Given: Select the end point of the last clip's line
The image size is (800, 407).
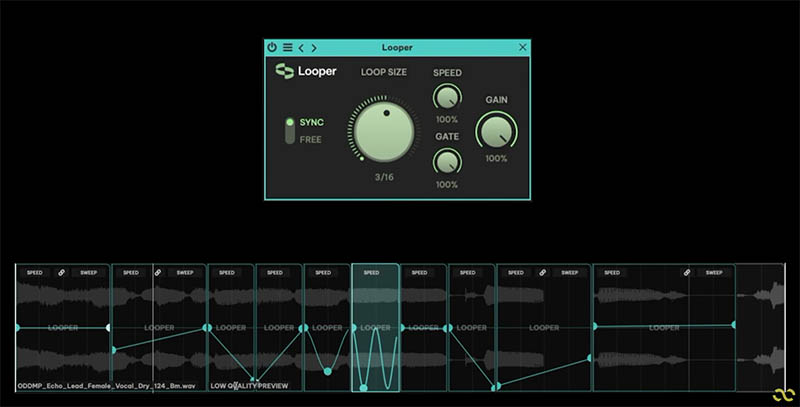Looking at the screenshot, I should coord(733,324).
